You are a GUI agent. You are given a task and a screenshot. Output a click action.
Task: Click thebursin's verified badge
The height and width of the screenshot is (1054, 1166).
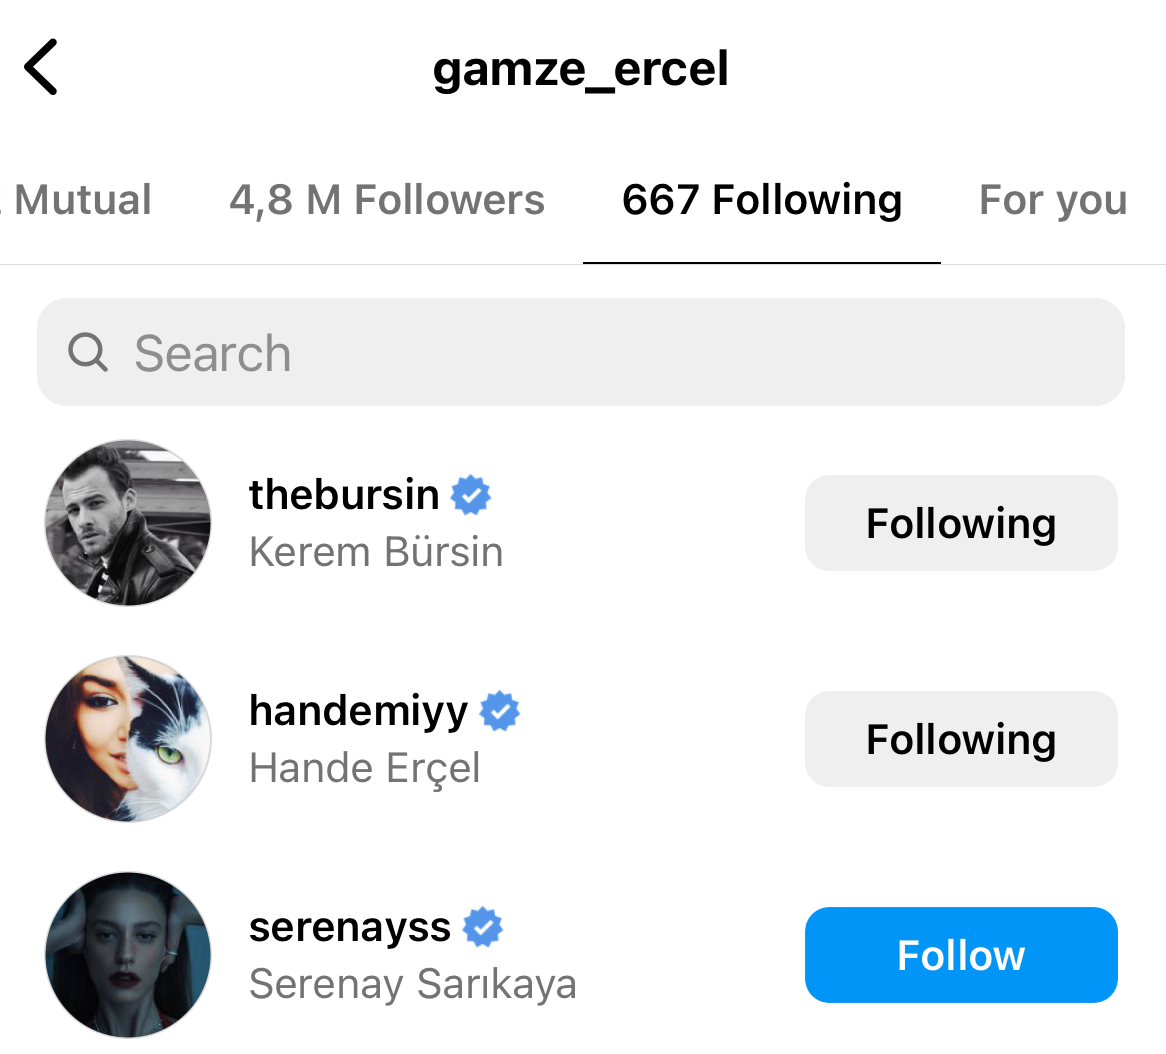point(471,495)
